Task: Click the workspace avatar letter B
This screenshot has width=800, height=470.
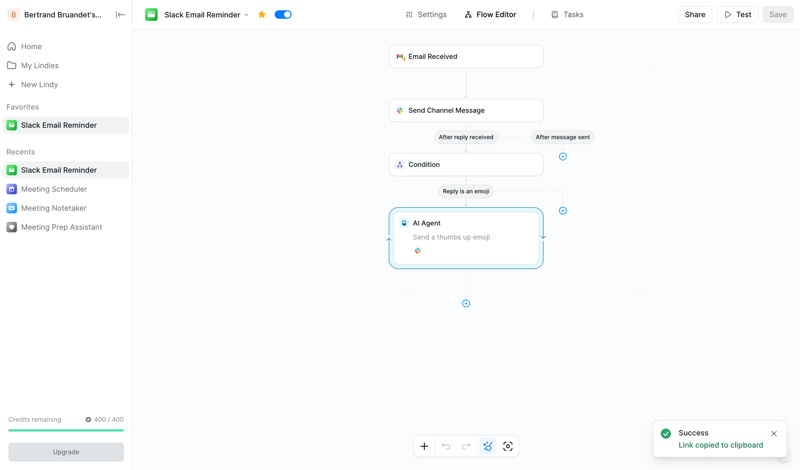Action: (x=14, y=15)
